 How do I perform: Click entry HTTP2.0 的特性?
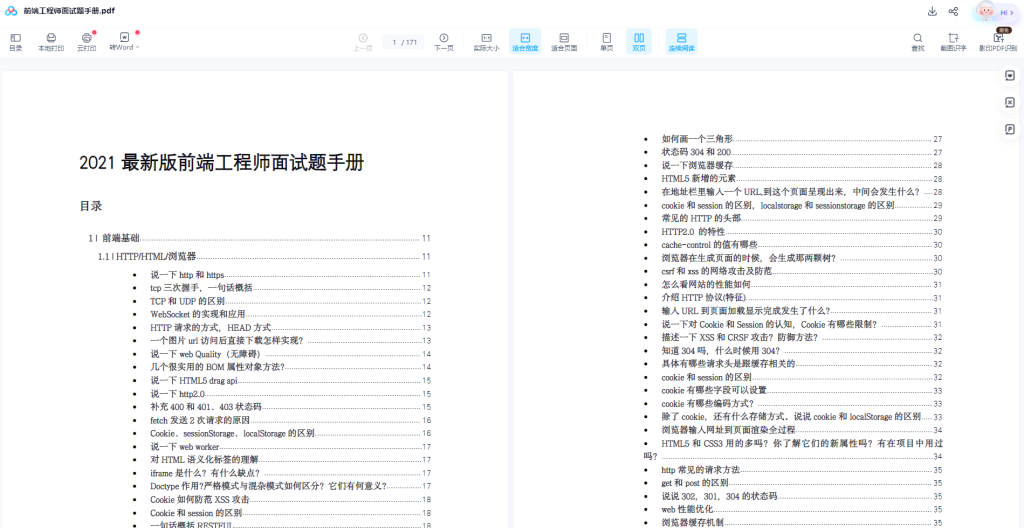(x=802, y=232)
